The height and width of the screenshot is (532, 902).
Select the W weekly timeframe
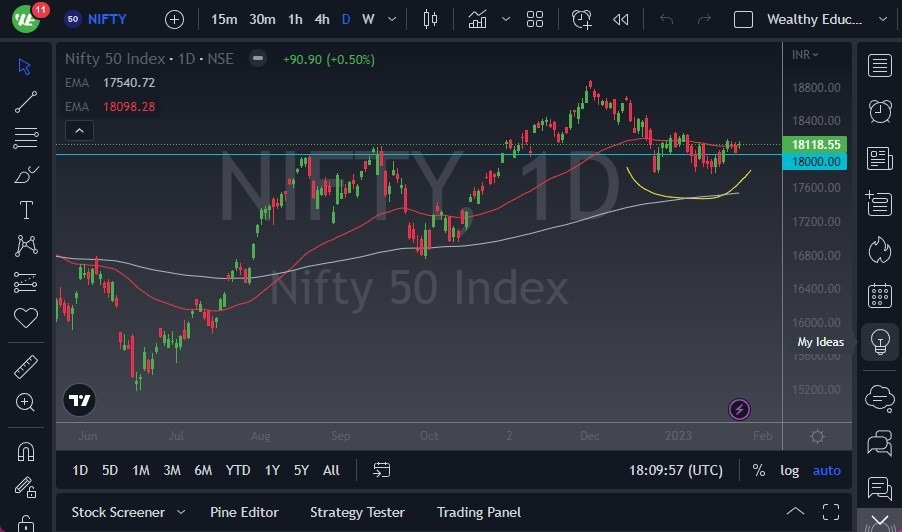[368, 19]
